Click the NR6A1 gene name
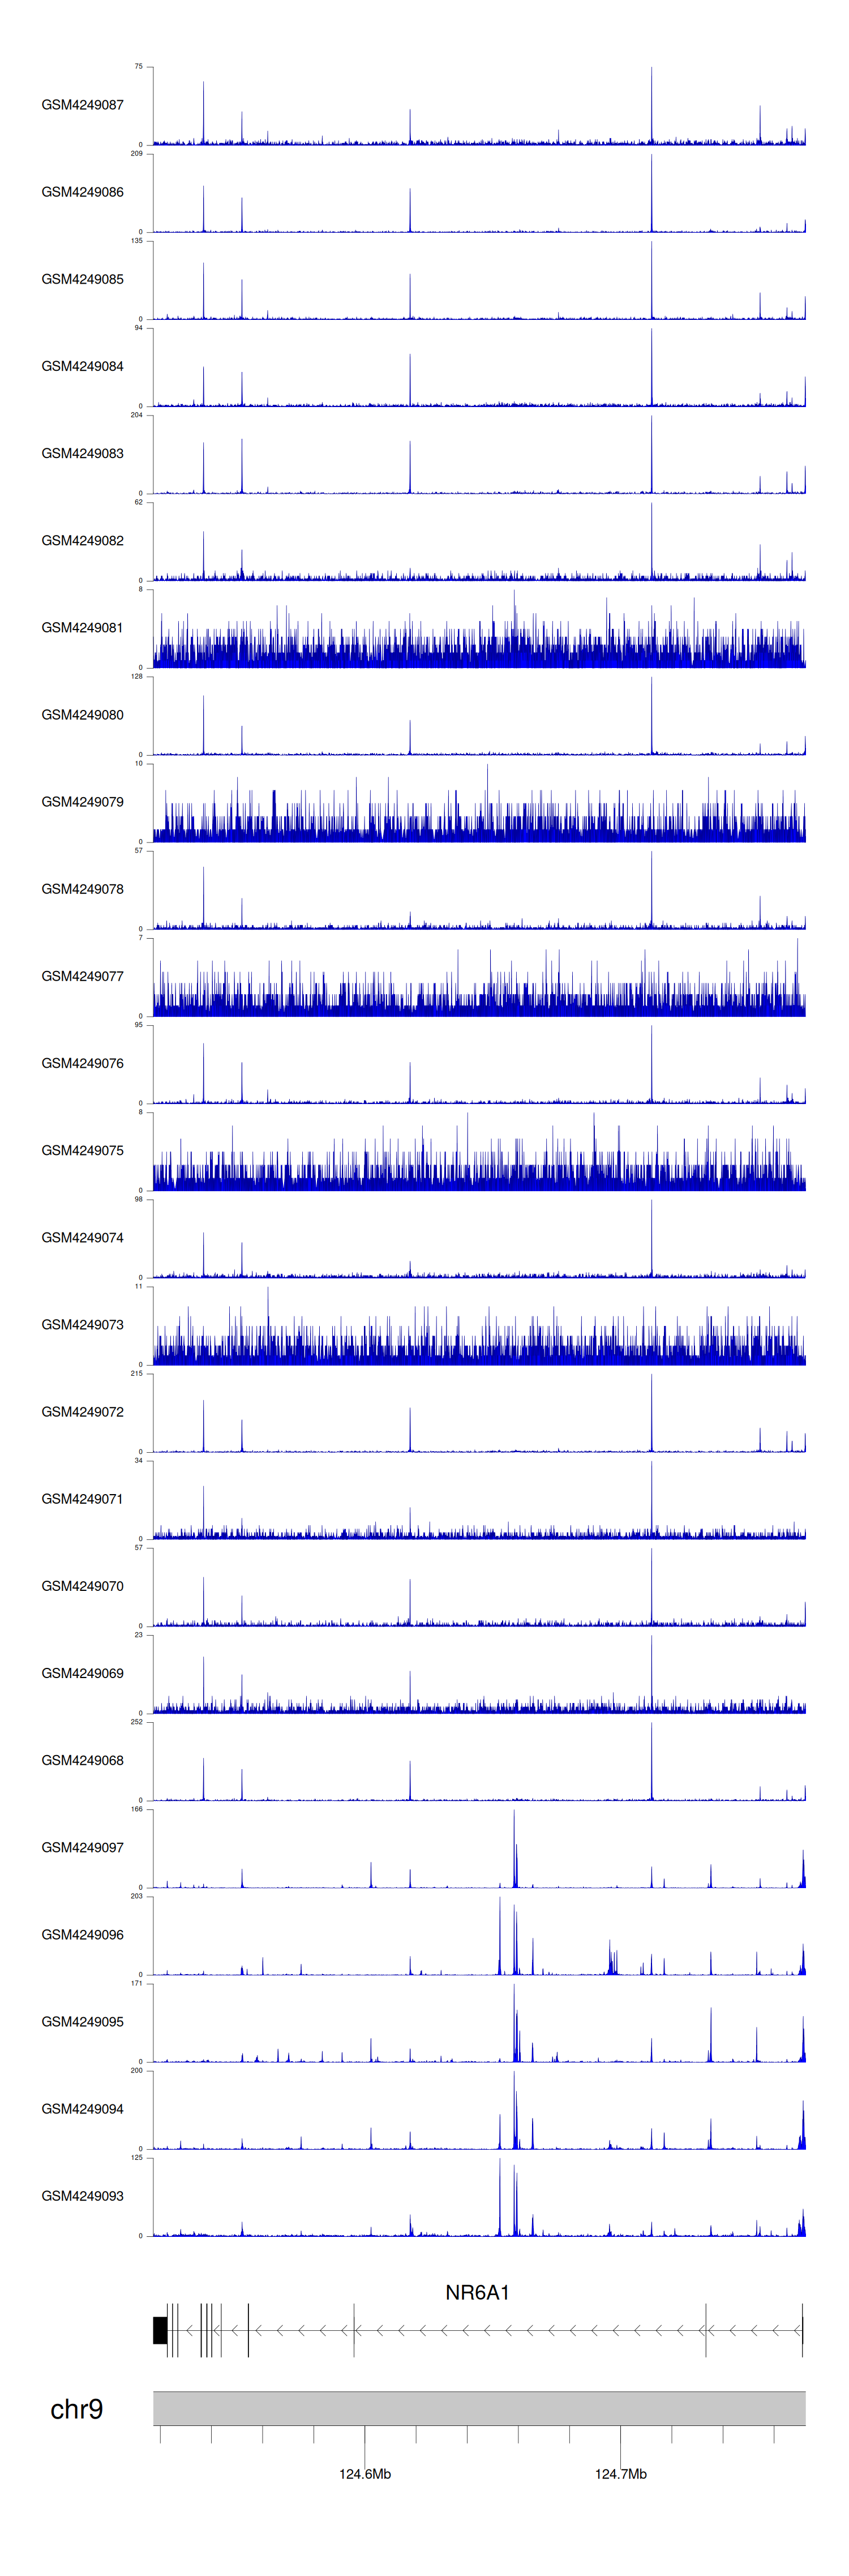 pyautogui.click(x=477, y=2292)
